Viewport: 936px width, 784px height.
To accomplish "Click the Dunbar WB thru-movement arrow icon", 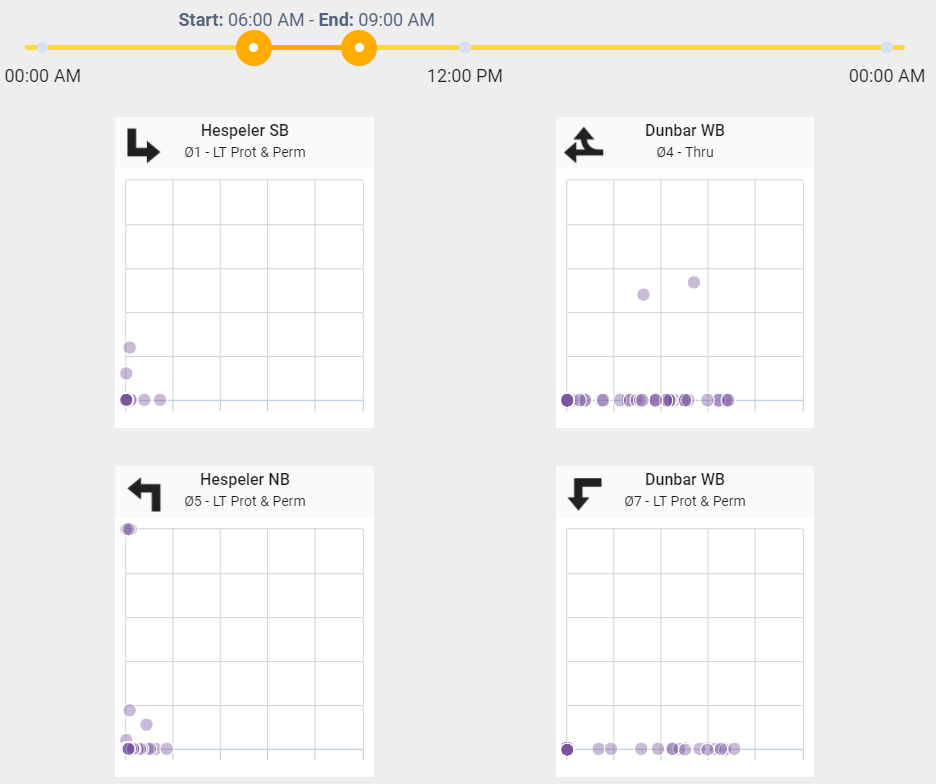I will pyautogui.click(x=584, y=143).
